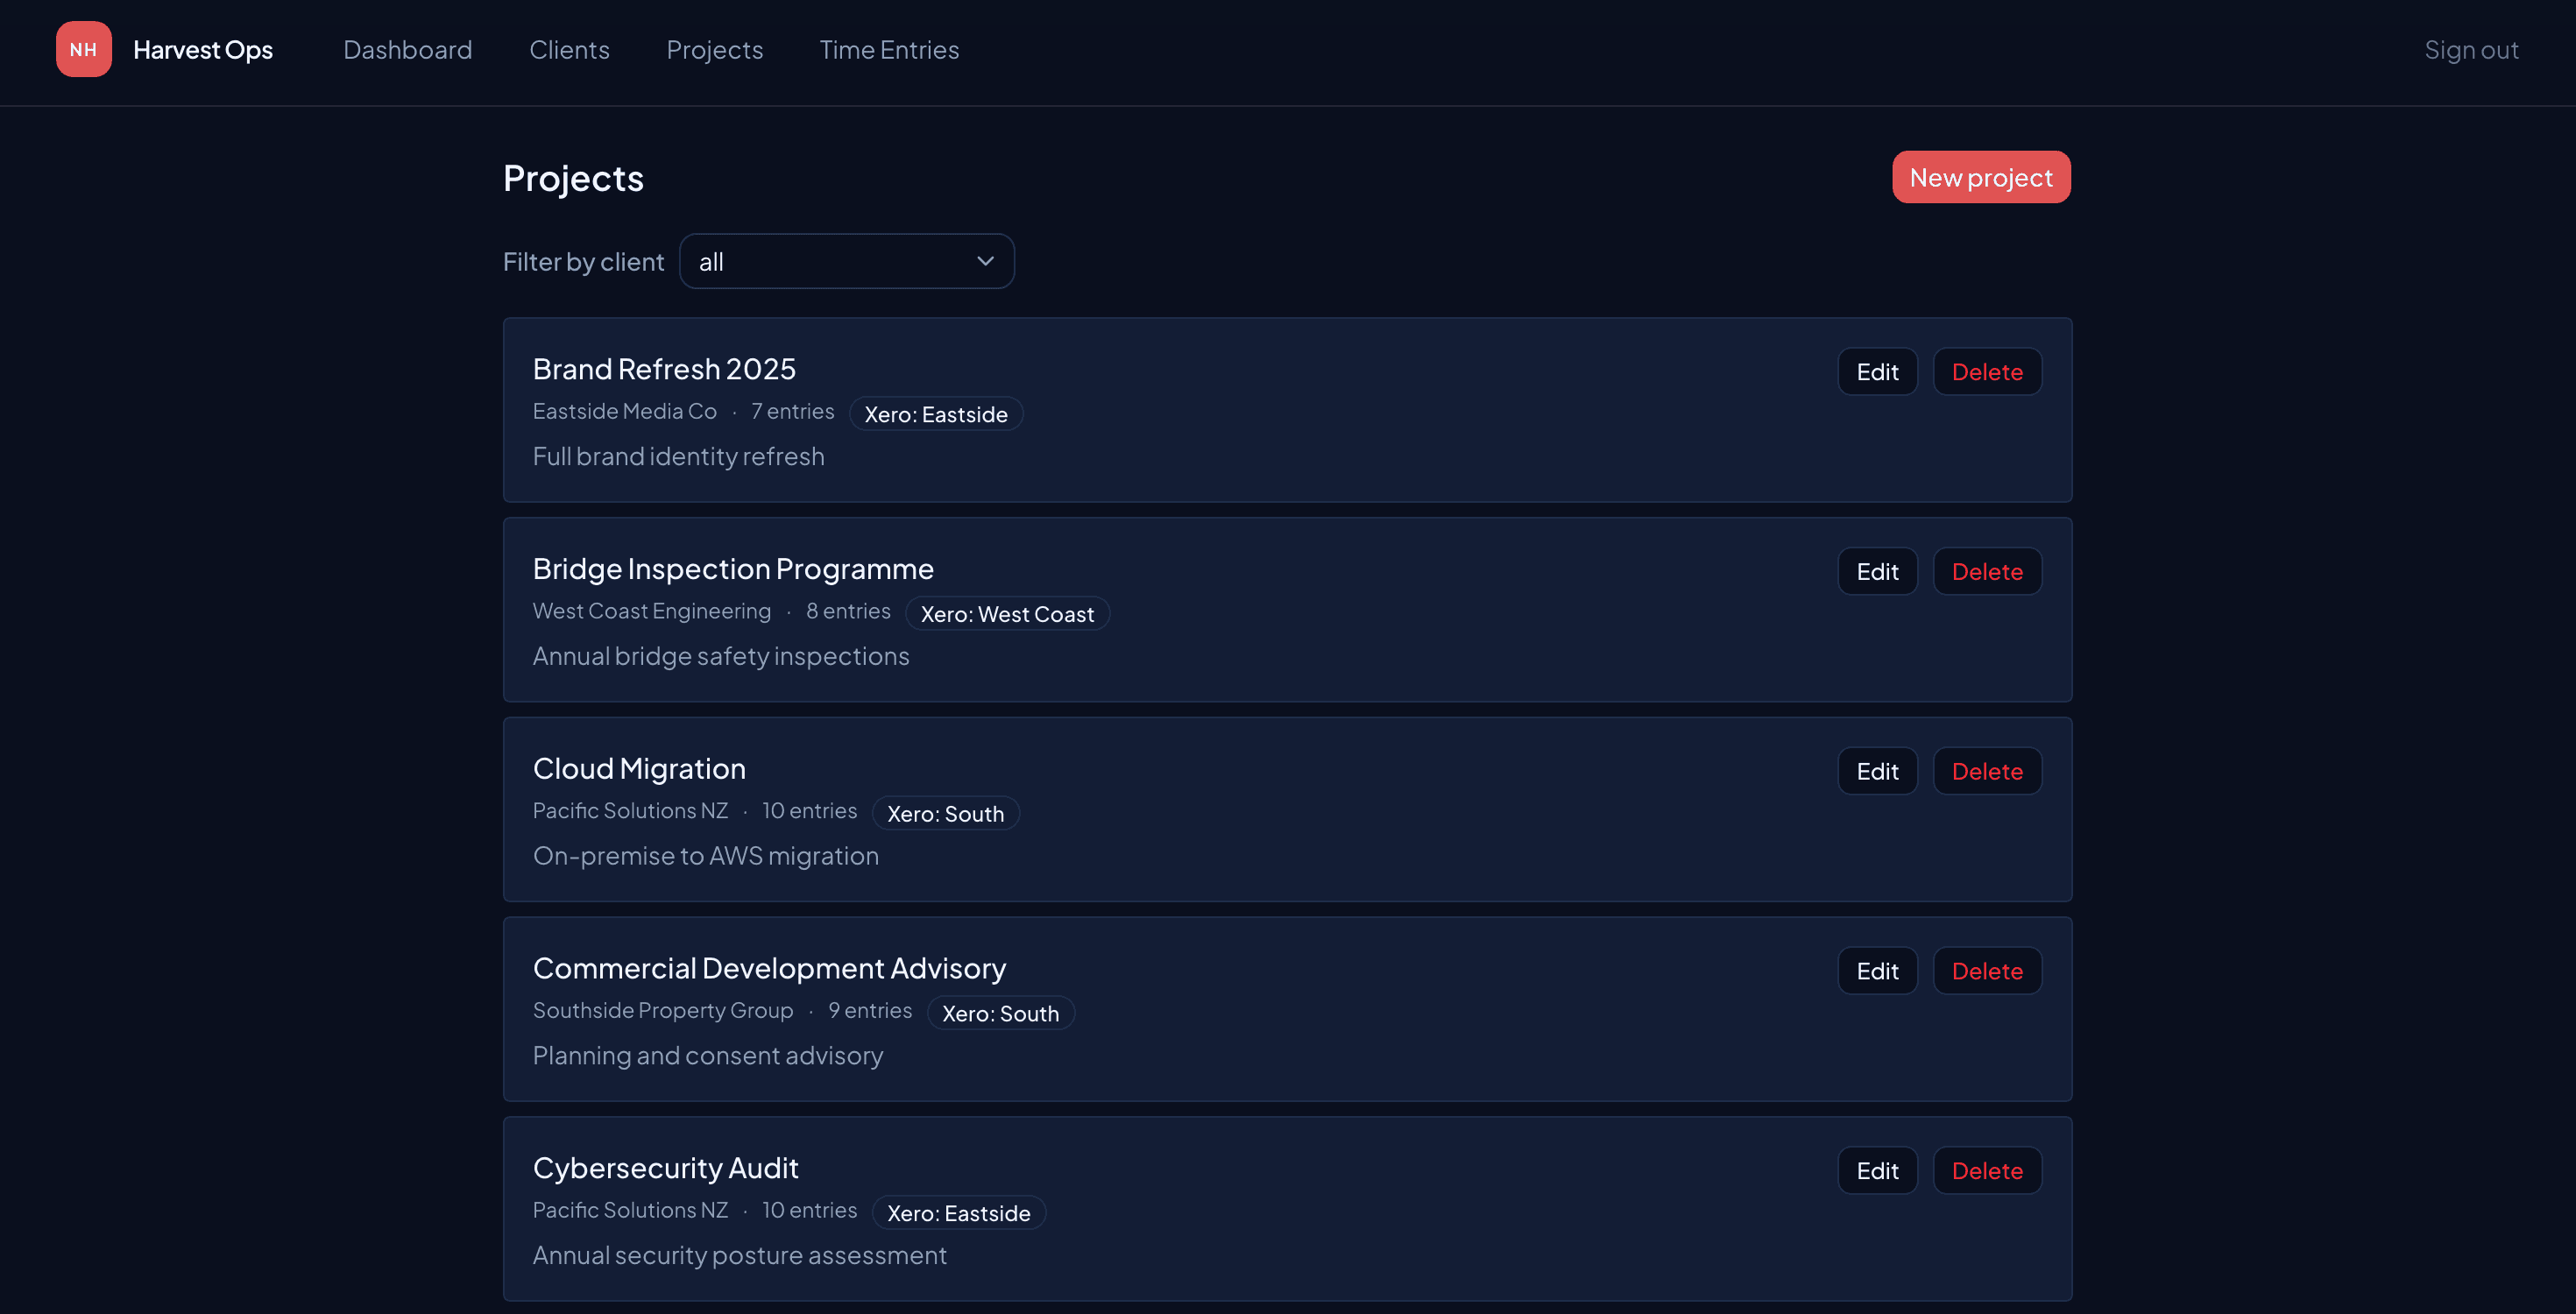Edit the Bridge Inspection Programme project

point(1877,571)
